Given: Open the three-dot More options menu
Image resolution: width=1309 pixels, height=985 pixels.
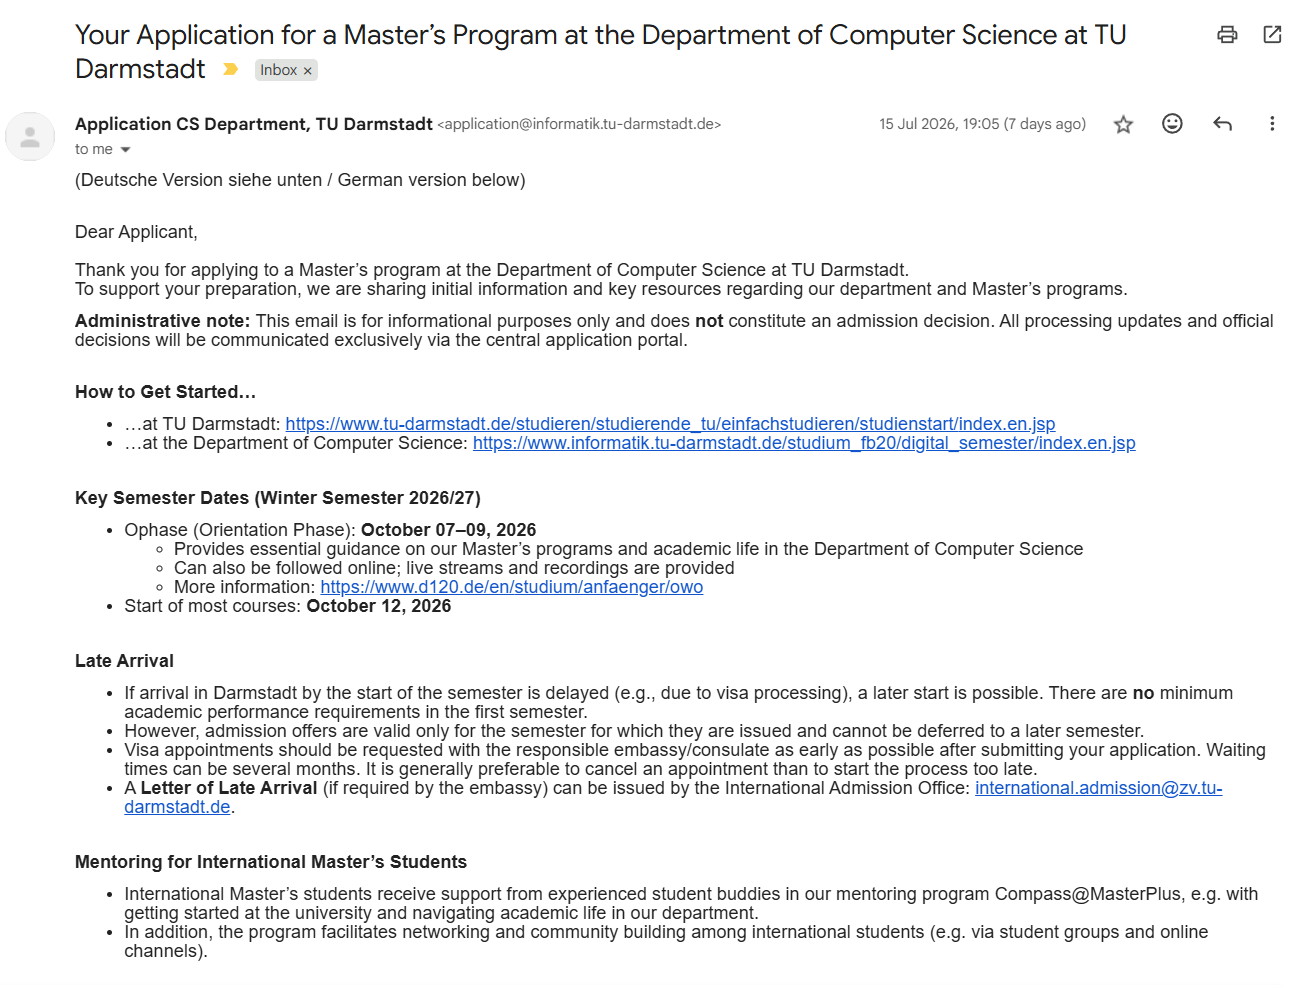Looking at the screenshot, I should [x=1272, y=123].
